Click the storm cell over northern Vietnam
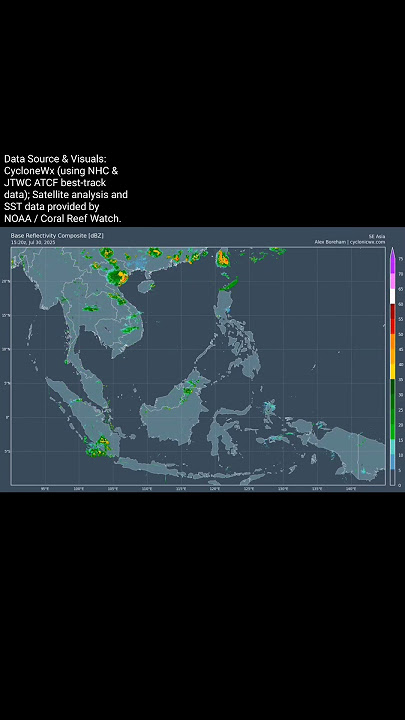 point(117,278)
